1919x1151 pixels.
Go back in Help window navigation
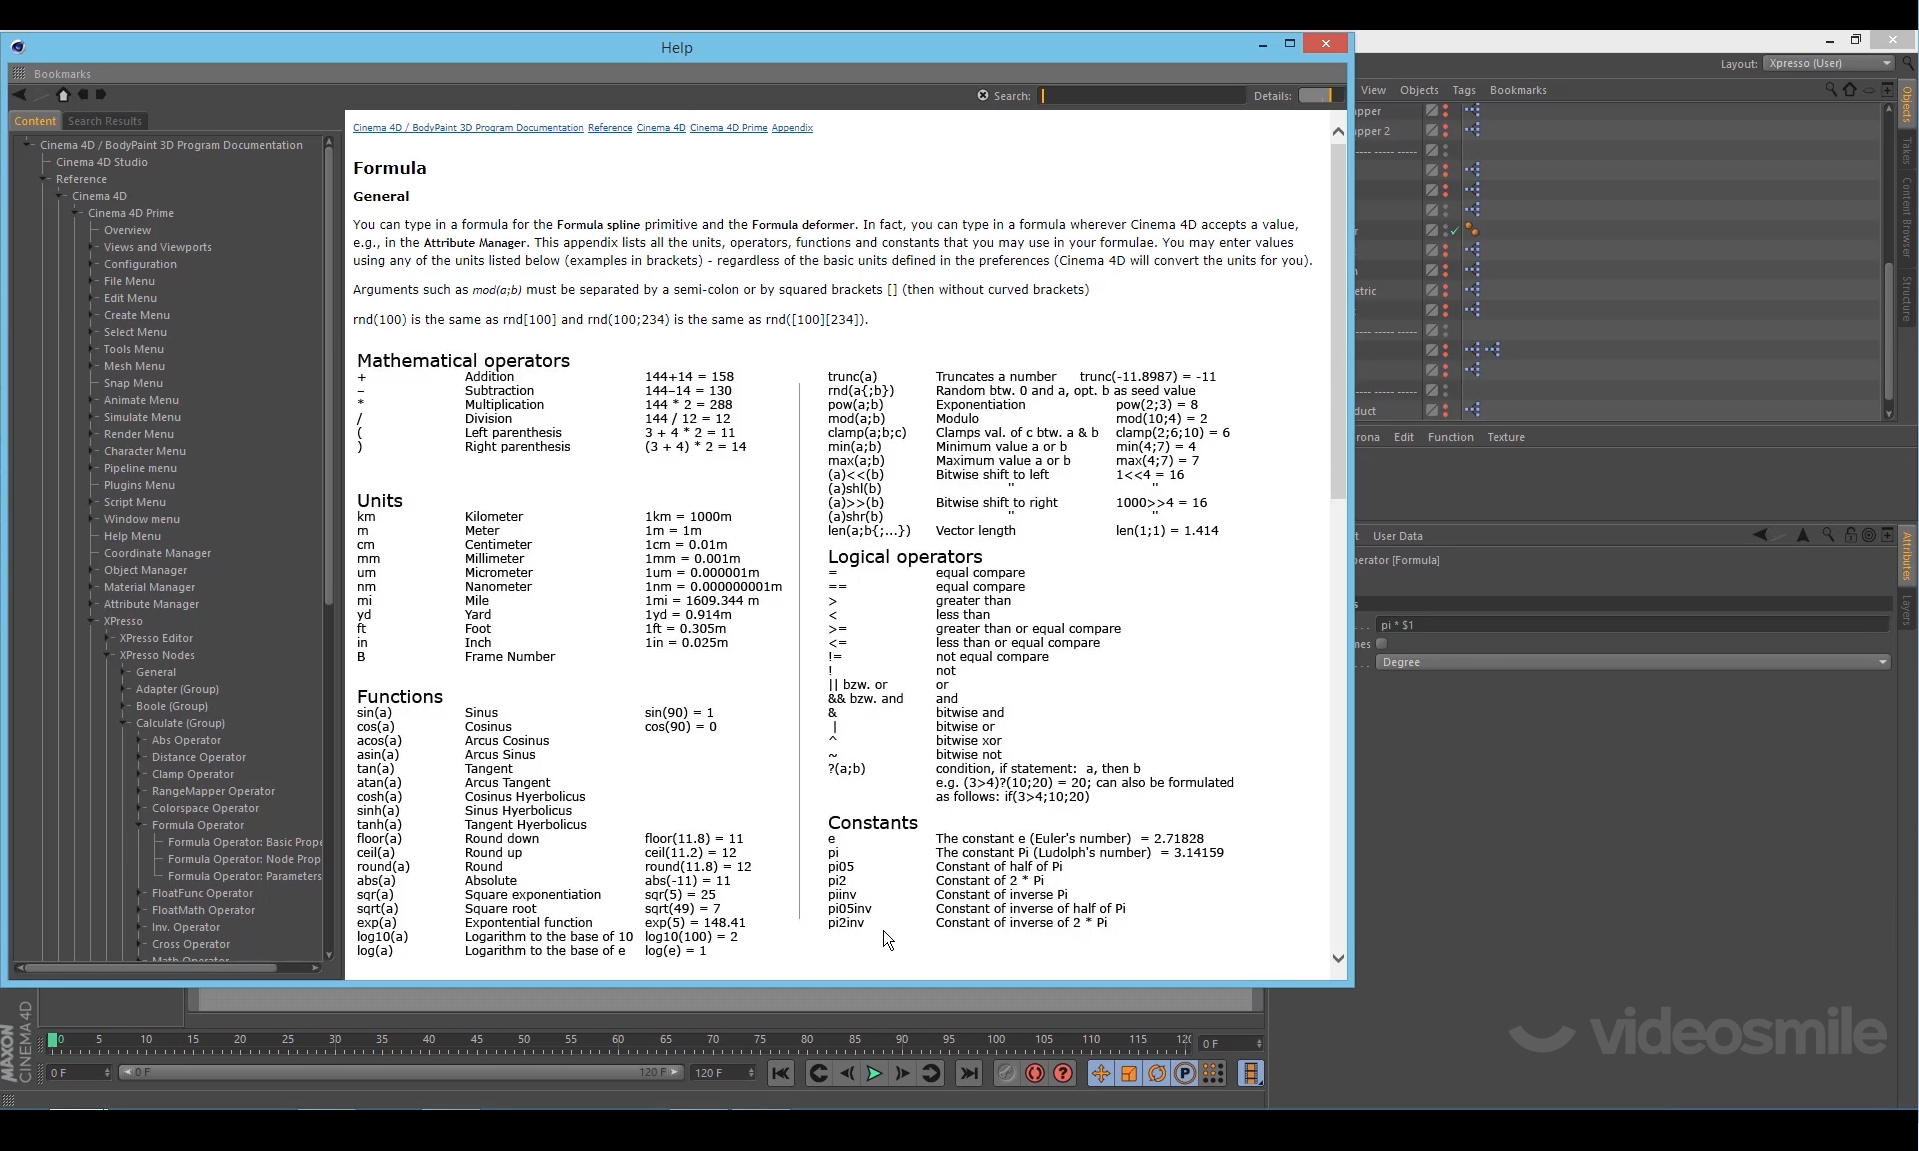tap(19, 95)
